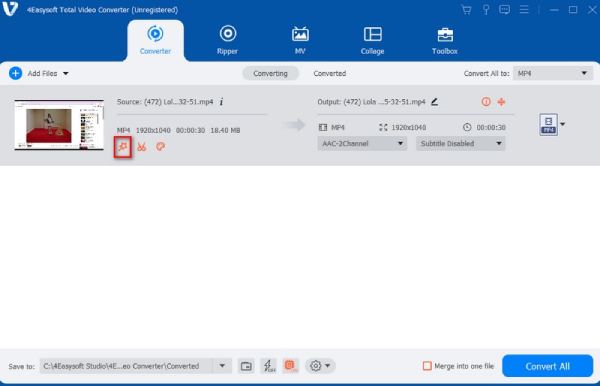Open the AAC-2Channel audio dropdown
The image size is (600, 386).
[362, 143]
